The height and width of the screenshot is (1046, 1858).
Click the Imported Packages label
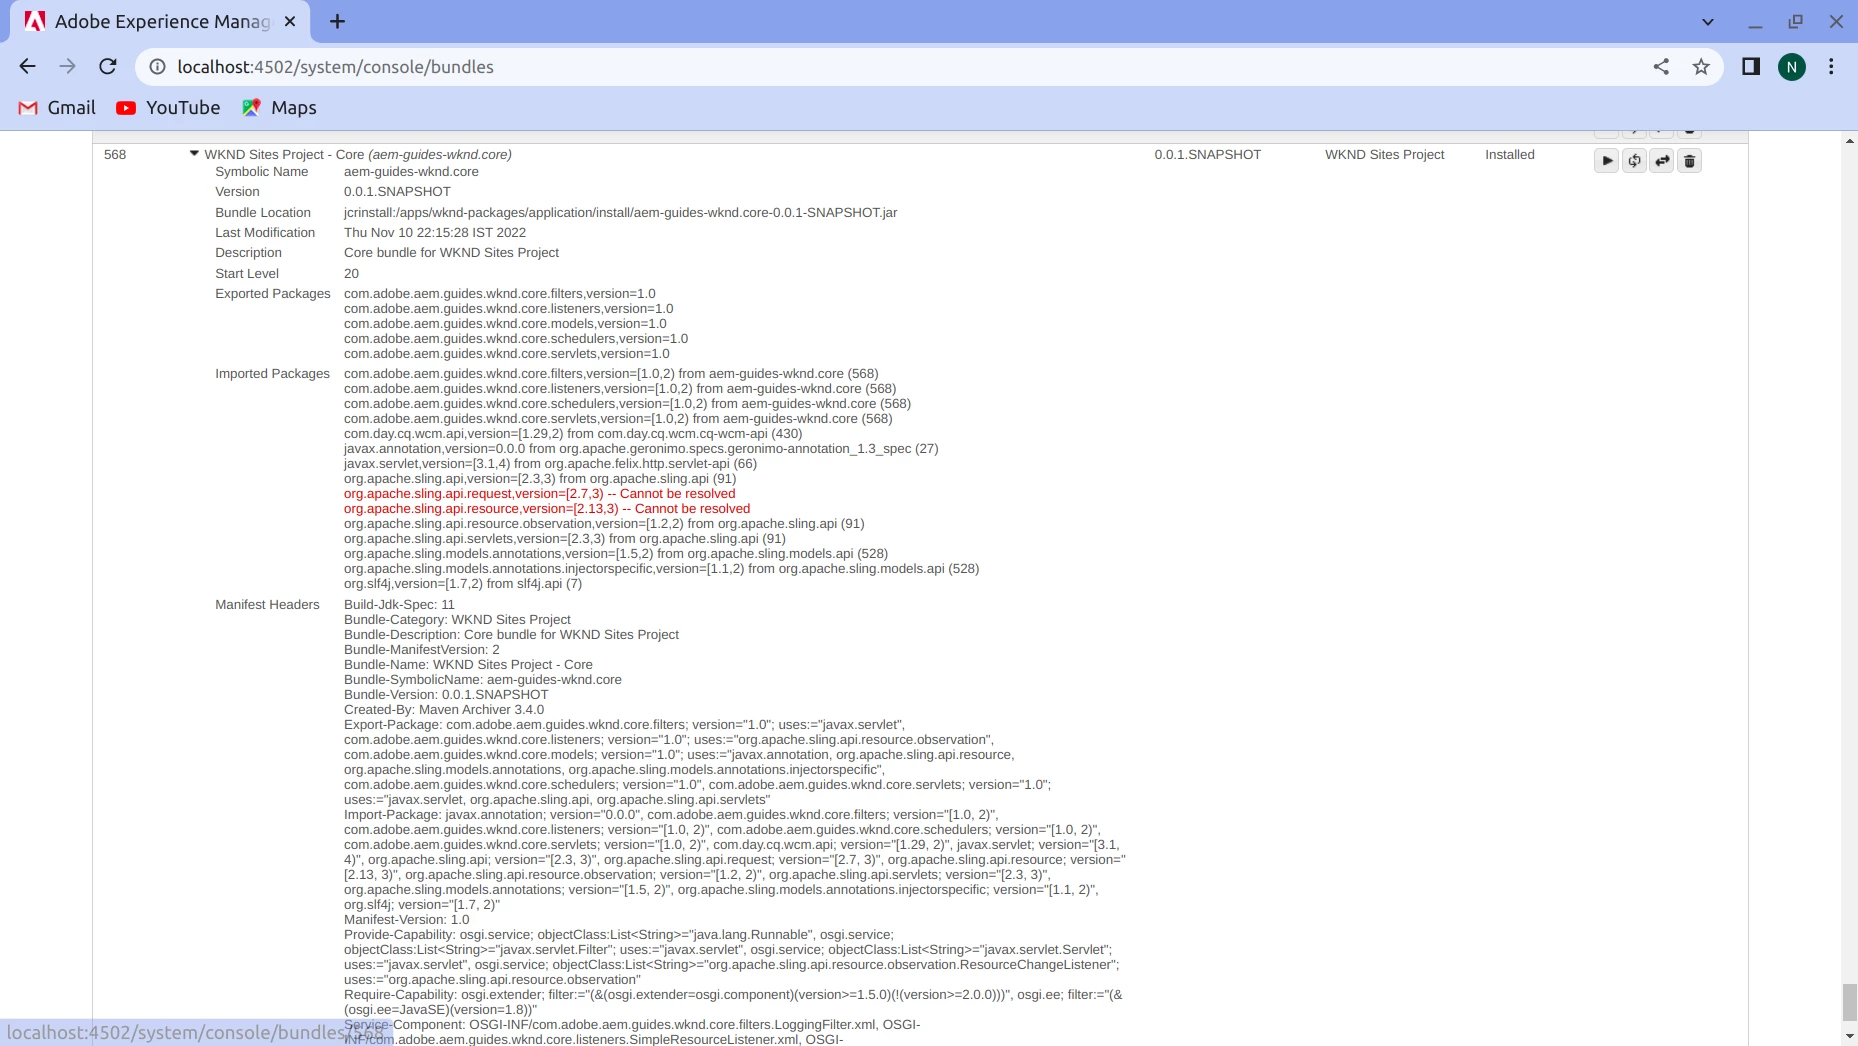(x=272, y=374)
